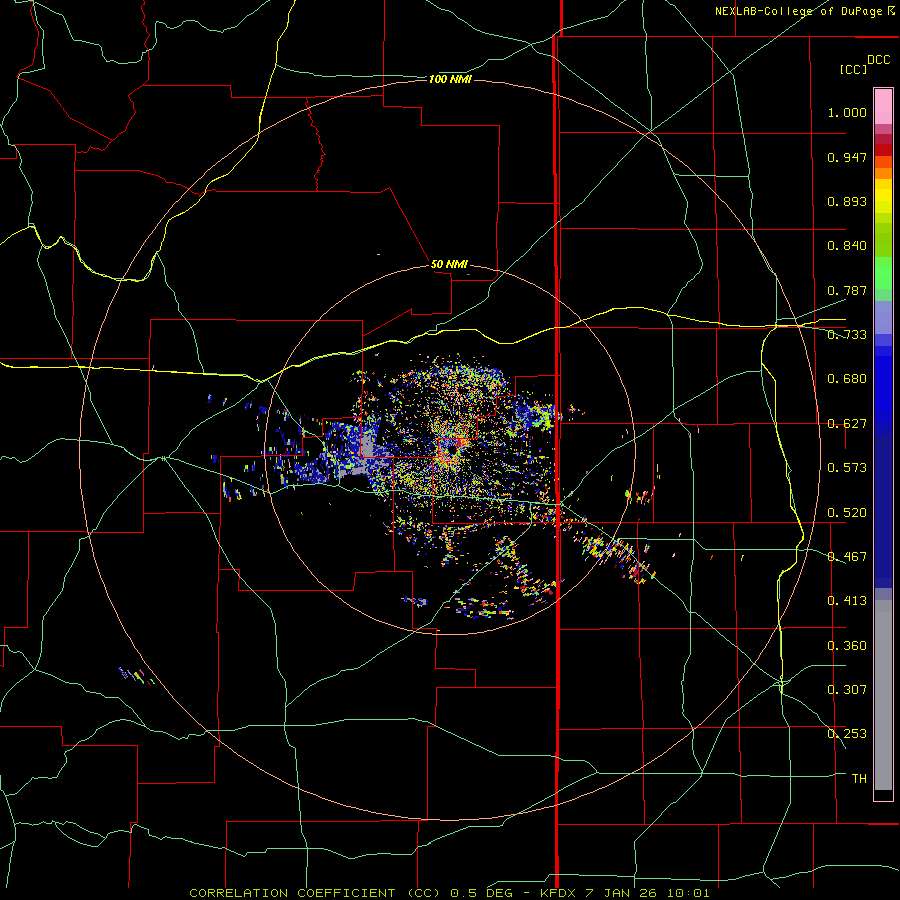Screen dimensions: 900x900
Task: Click the 0.467 scale value
Action: tap(847, 557)
